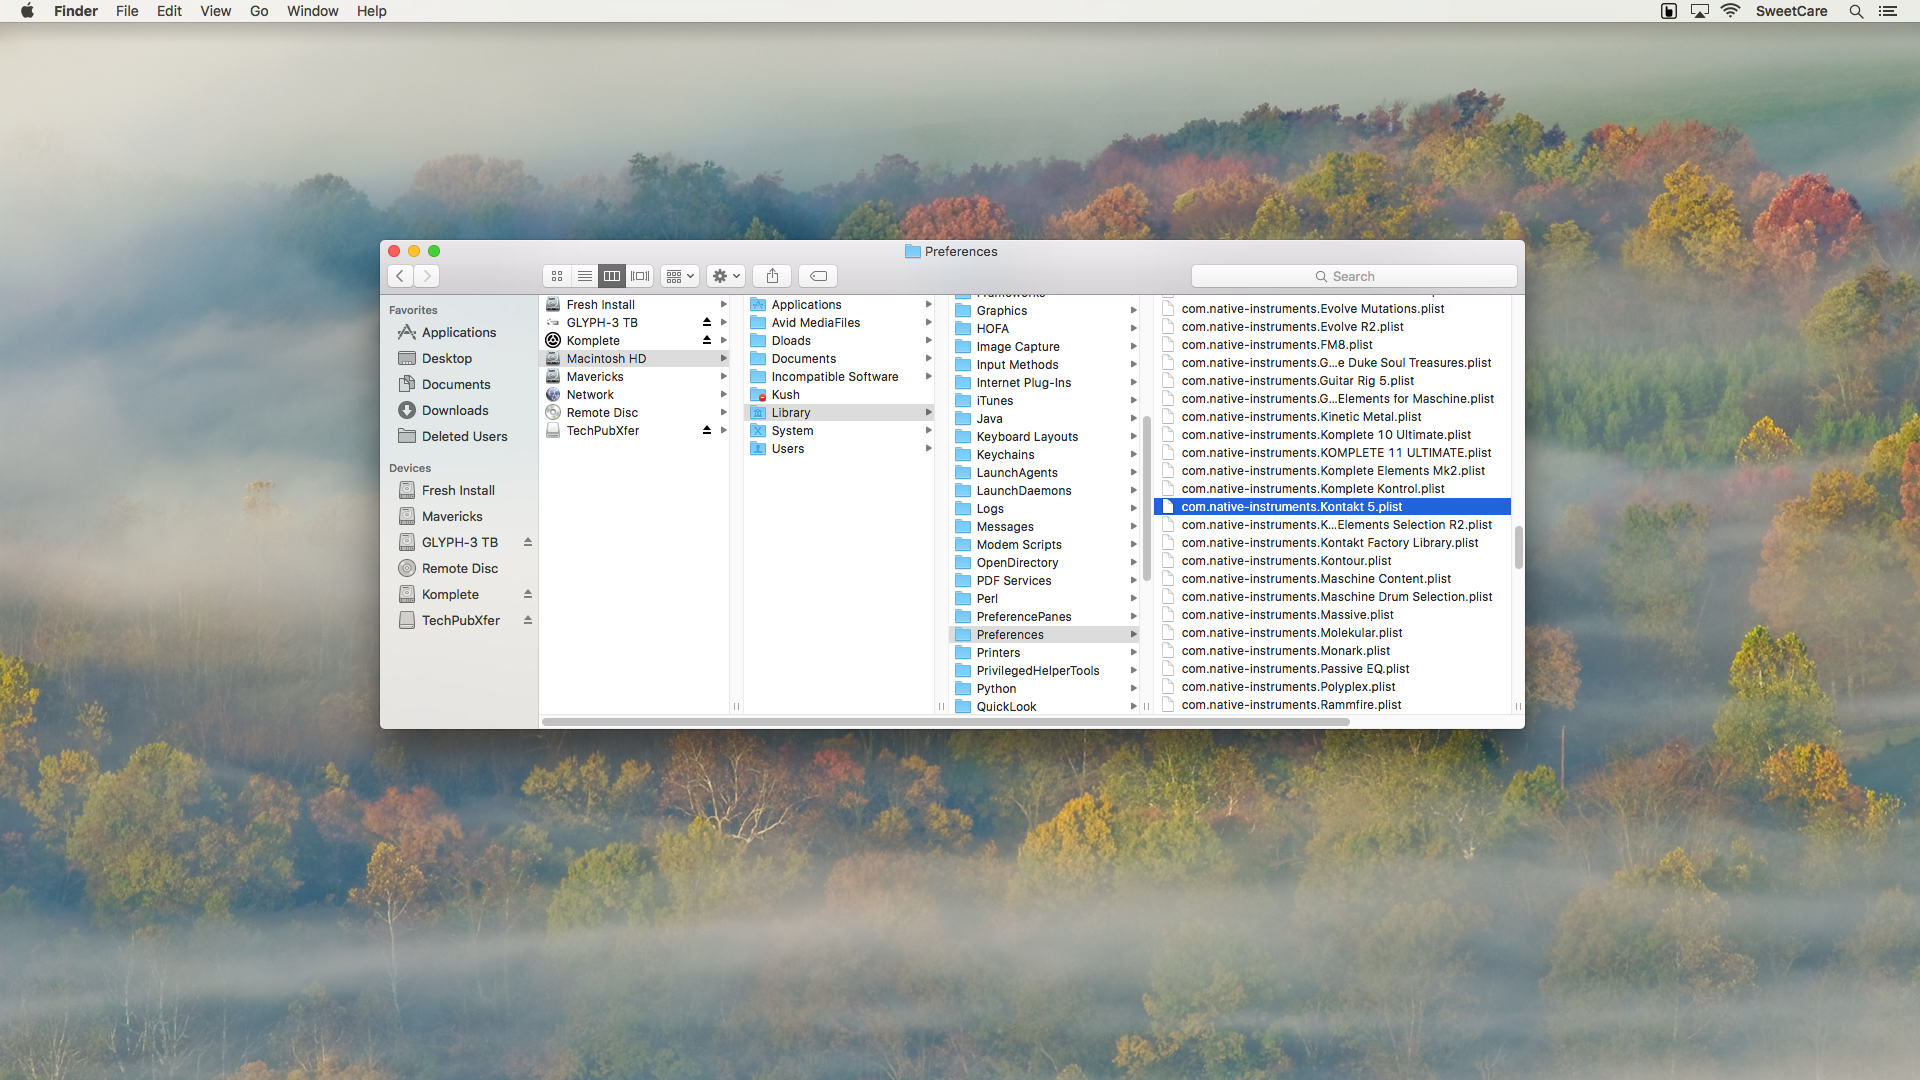Select Fresh Install under sidebar Devices

(x=458, y=490)
